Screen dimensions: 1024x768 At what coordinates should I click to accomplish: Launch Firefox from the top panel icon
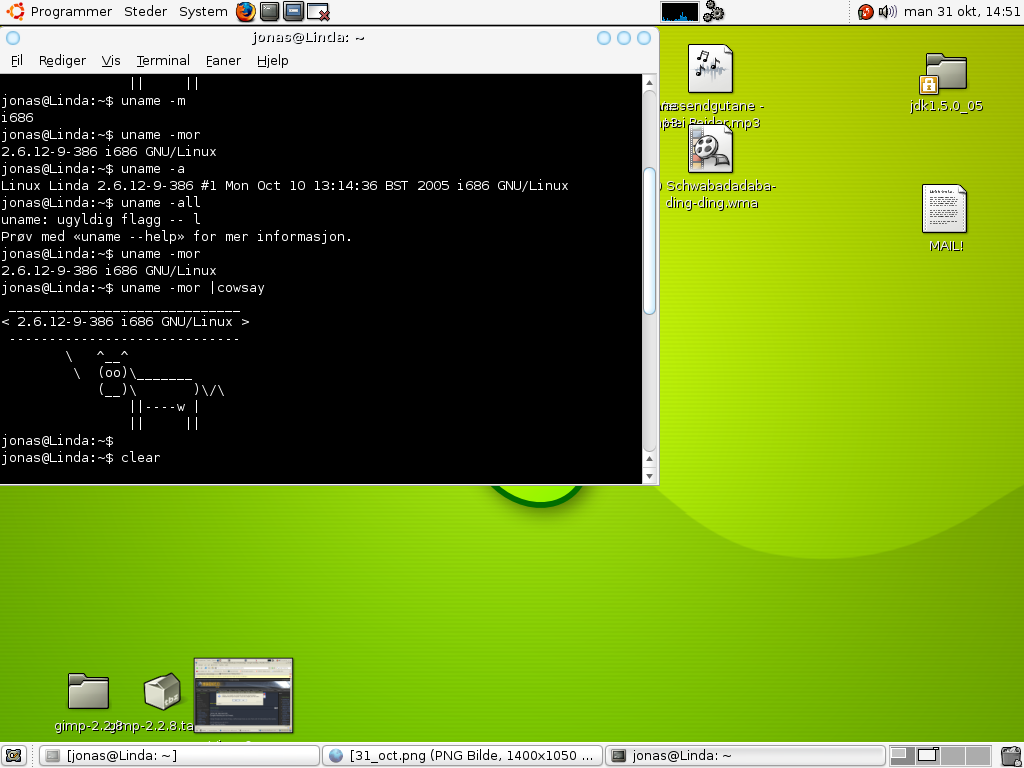[x=246, y=12]
